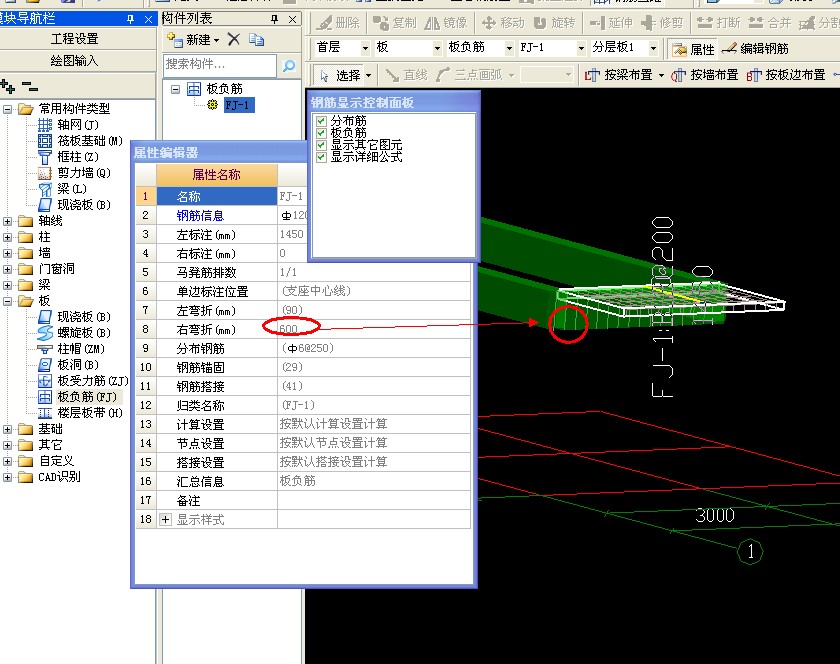The width and height of the screenshot is (840, 664).
Task: Click 按墙布置 layout by wall tool
Action: click(x=704, y=75)
